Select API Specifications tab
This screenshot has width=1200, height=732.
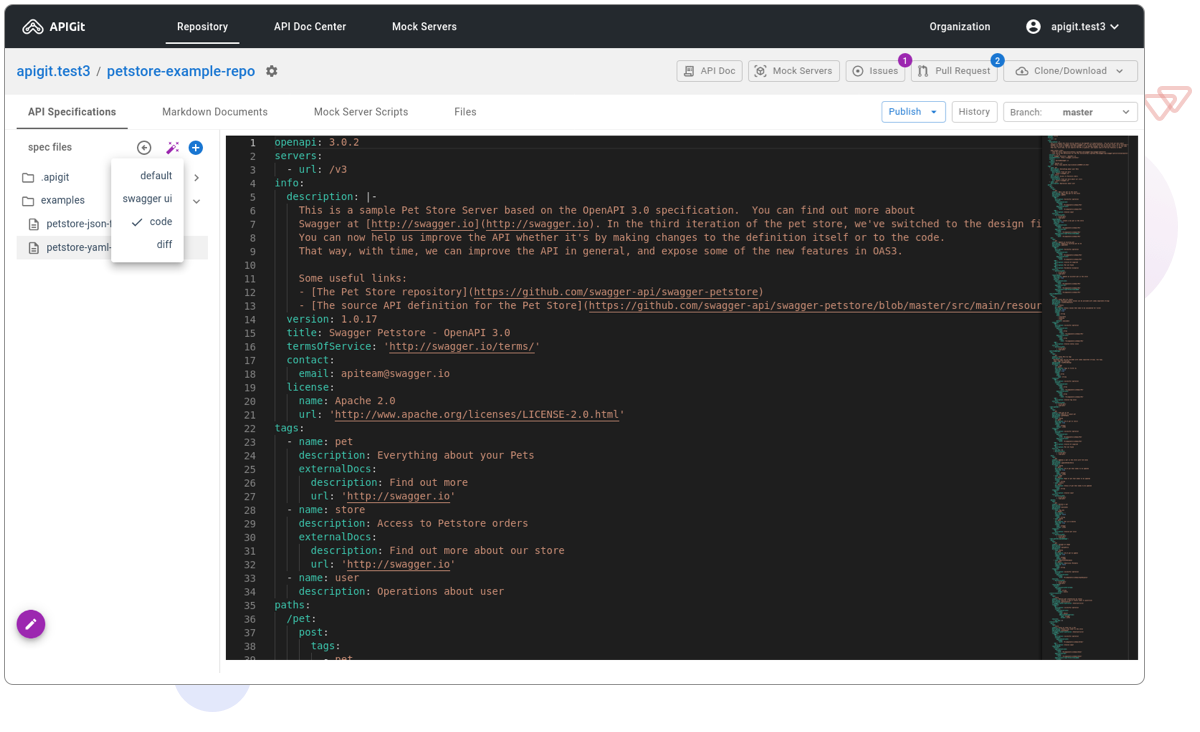[72, 112]
